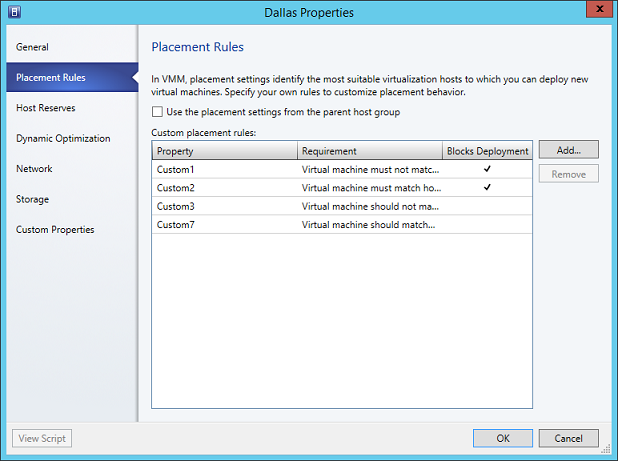The height and width of the screenshot is (461, 618).
Task: Click the Add... placement rule button
Action: click(568, 150)
